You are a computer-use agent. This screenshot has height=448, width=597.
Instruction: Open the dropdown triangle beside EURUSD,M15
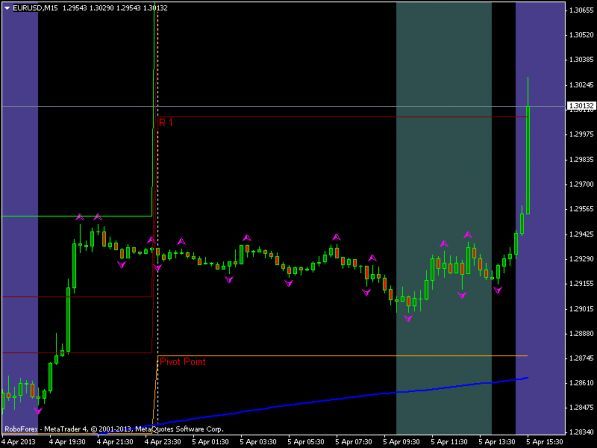[x=7, y=8]
